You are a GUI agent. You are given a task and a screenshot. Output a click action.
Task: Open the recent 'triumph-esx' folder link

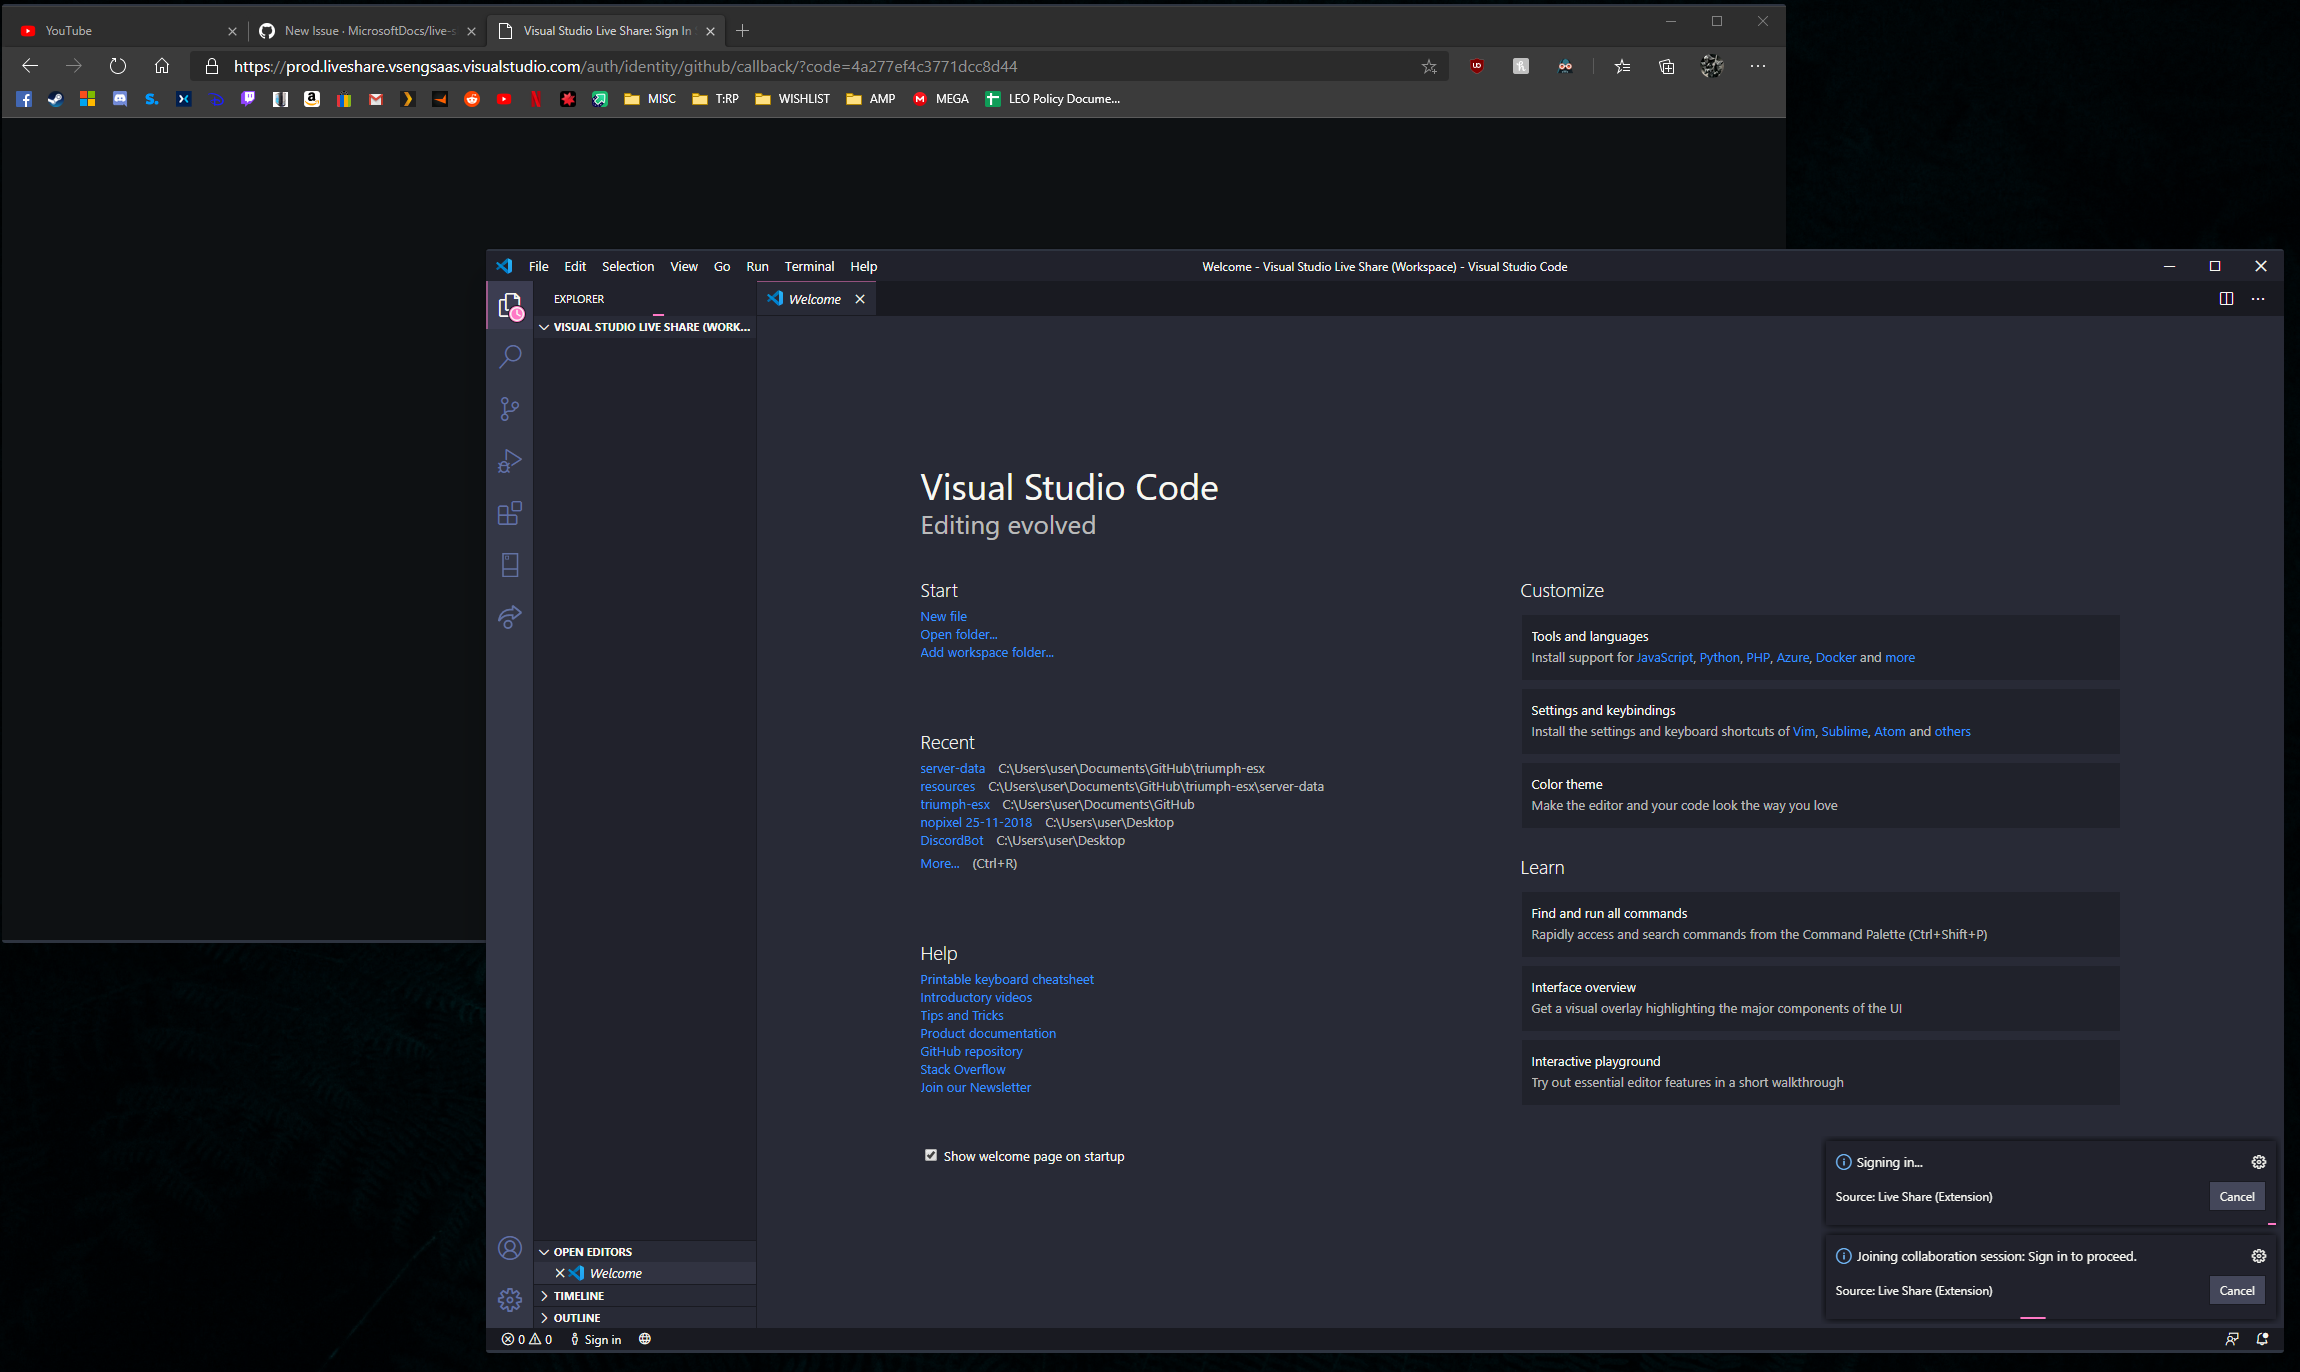point(954,804)
